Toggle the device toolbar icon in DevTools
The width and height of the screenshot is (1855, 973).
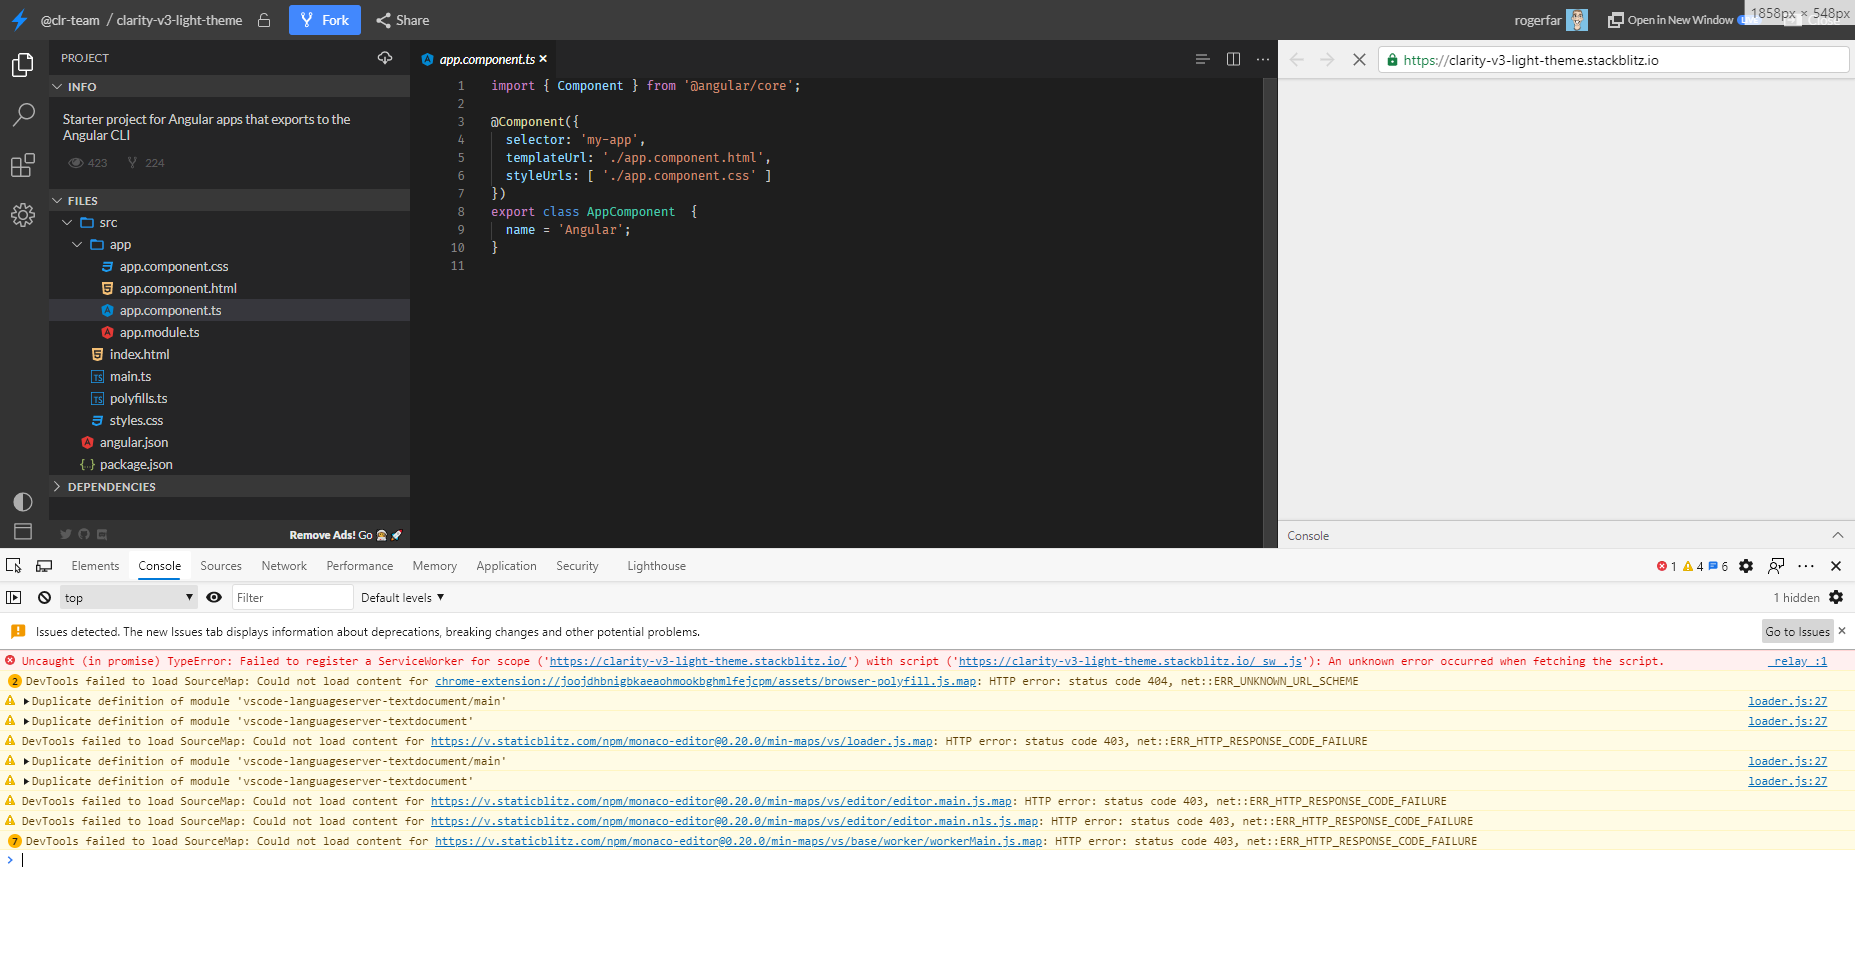(x=44, y=565)
